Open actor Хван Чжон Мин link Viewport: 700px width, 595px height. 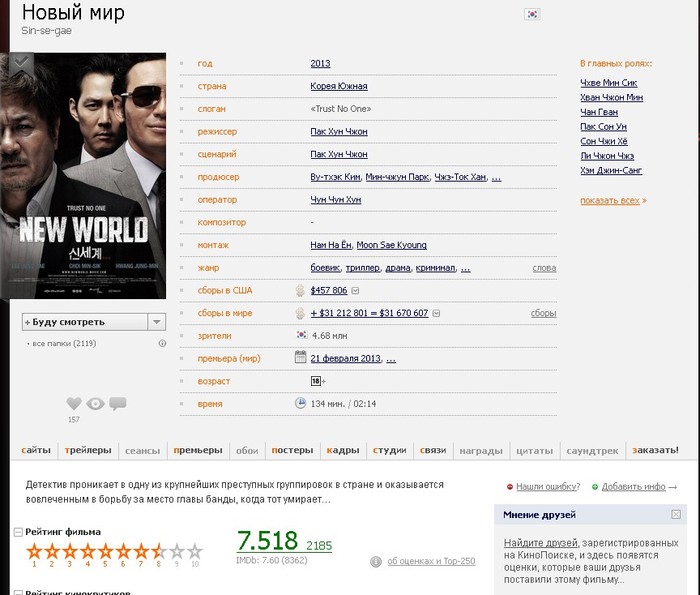612,97
